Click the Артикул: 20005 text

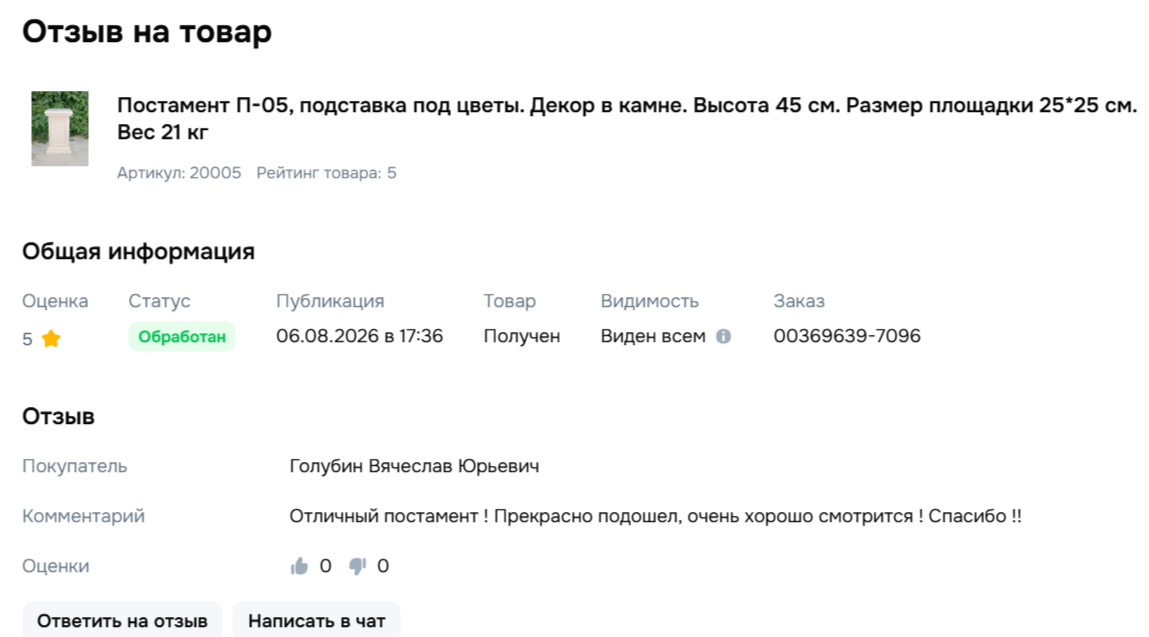[x=180, y=173]
